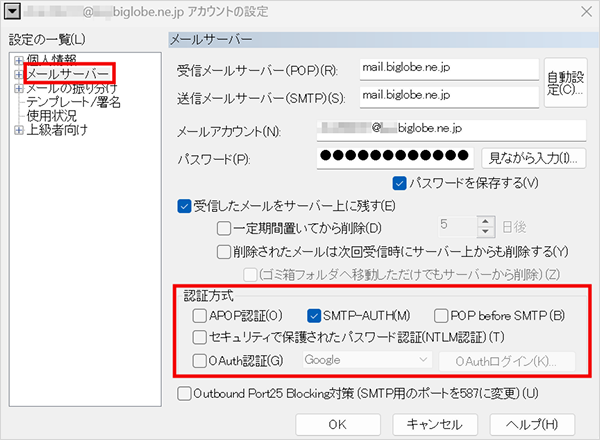The image size is (600, 440).
Task: Click the 自動設定 button
Action: [566, 83]
